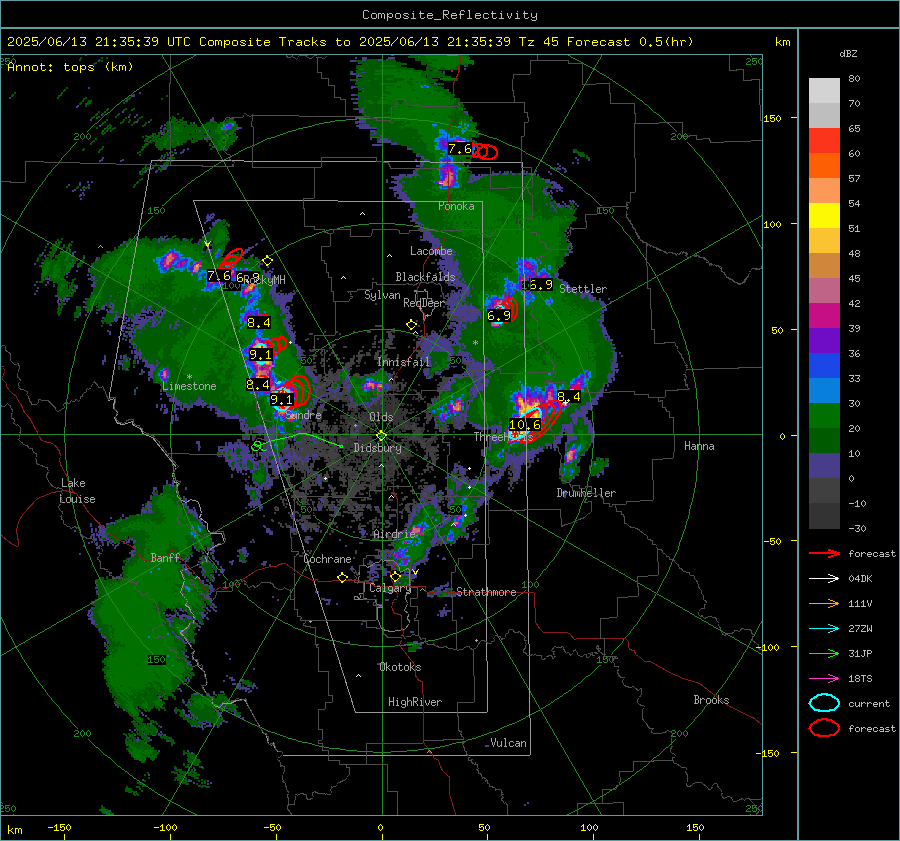
Task: Pick the yellow 54 dBZ color swatch
Action: (x=824, y=215)
